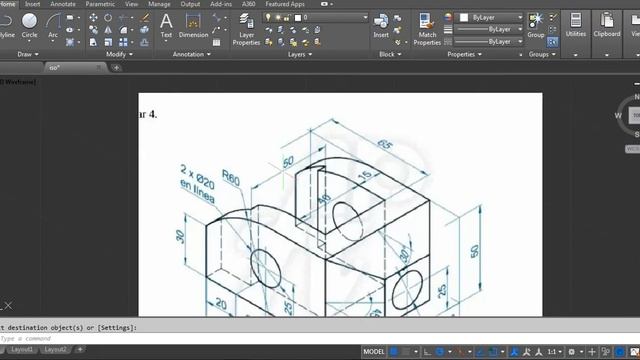Open the Annotate ribbon tab
The height and width of the screenshot is (360, 640).
point(63,4)
